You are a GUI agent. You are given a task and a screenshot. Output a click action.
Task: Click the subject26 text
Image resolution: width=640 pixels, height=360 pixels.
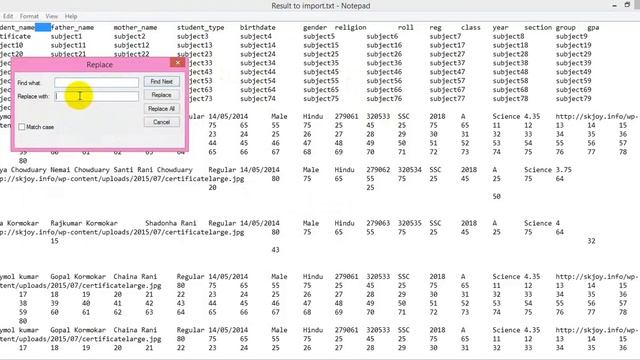[x=384, y=54]
